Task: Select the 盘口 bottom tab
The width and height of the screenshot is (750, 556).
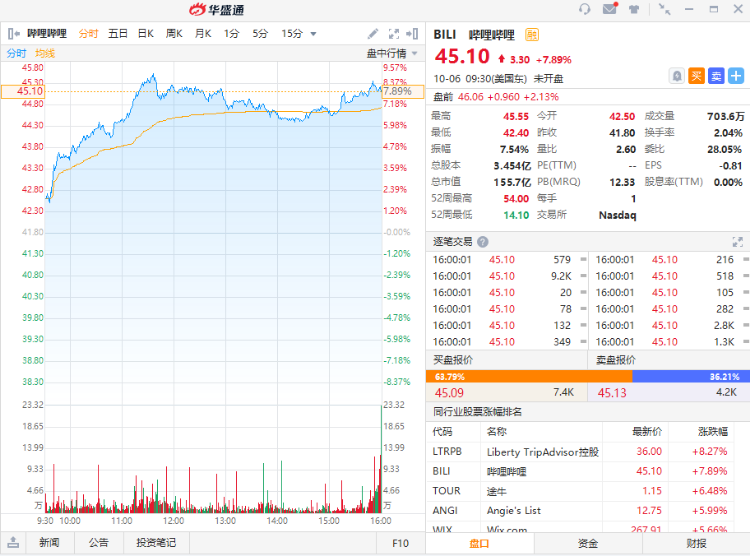Action: click(x=479, y=544)
